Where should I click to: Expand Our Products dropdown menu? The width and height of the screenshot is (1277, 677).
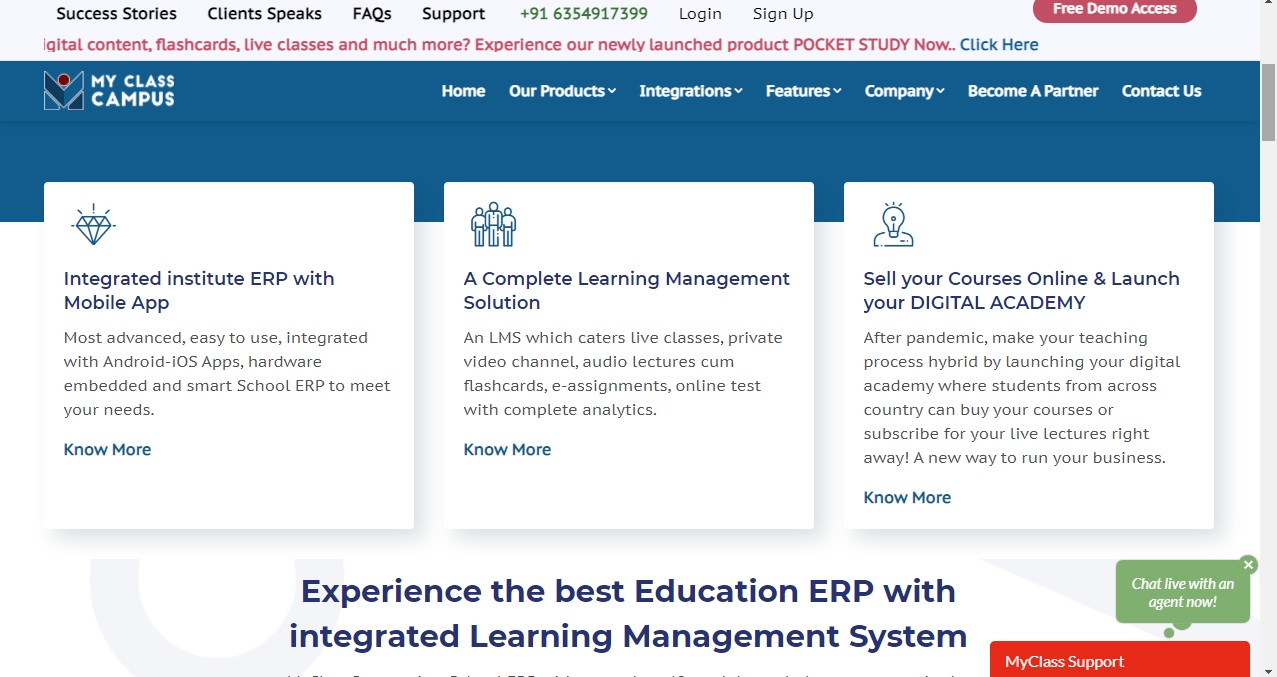tap(562, 91)
